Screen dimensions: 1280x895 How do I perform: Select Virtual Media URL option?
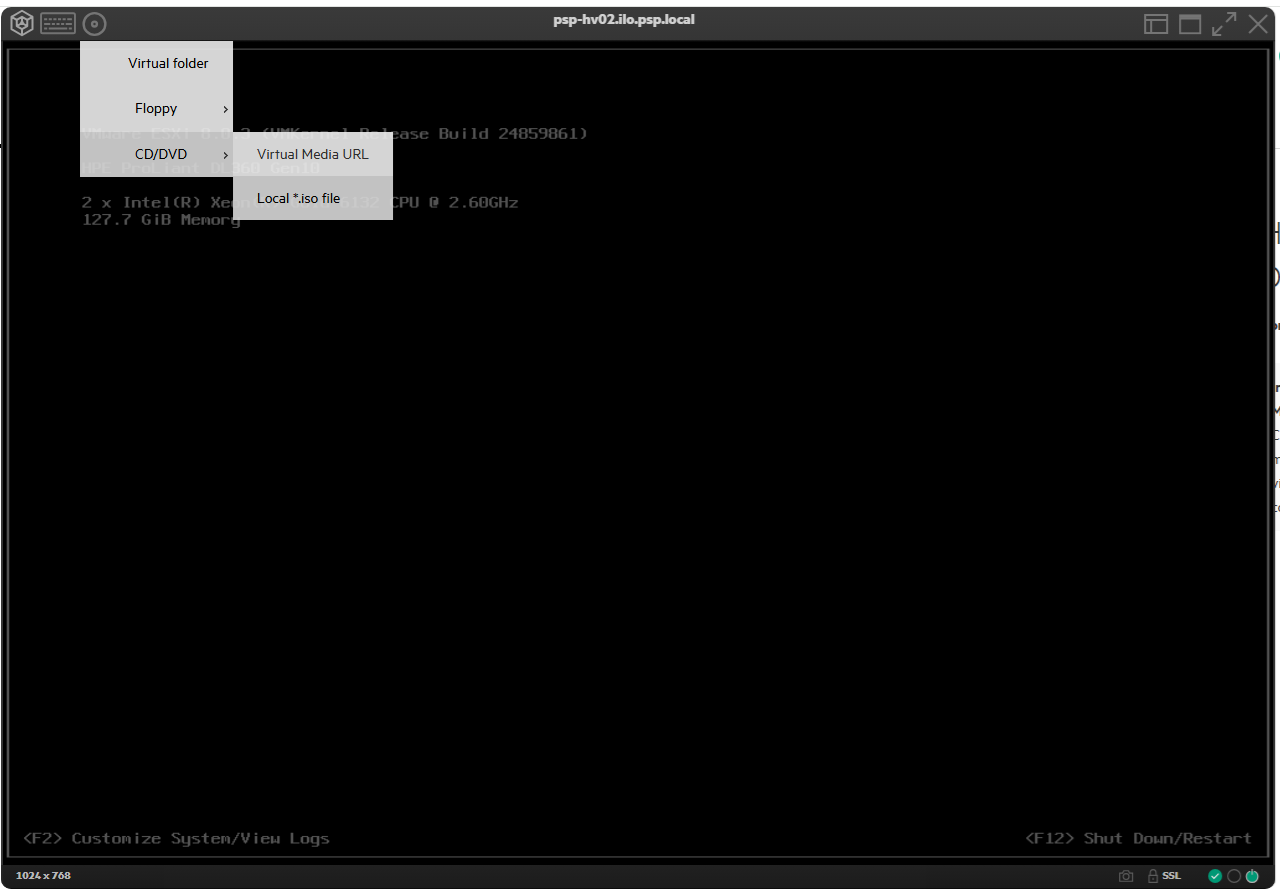click(313, 154)
